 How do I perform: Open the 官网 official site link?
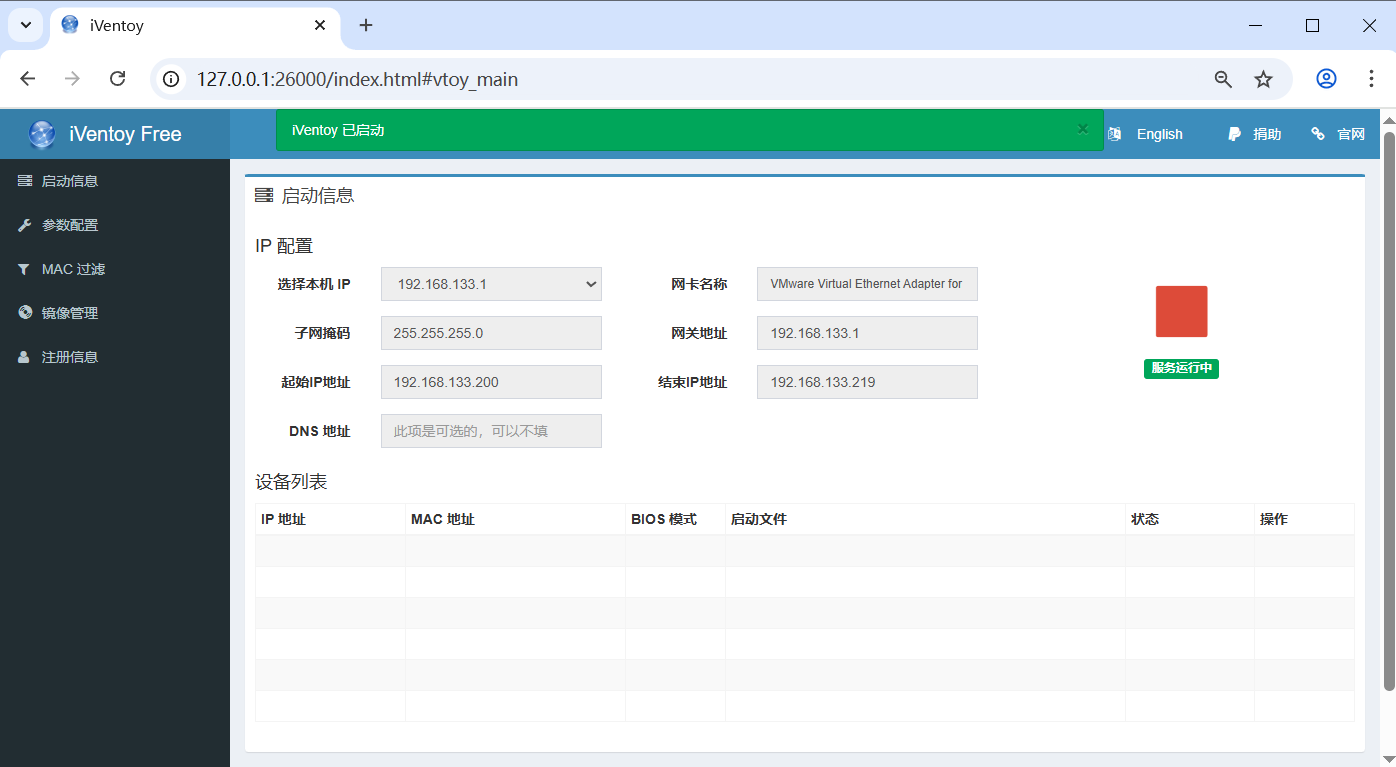coord(1351,134)
